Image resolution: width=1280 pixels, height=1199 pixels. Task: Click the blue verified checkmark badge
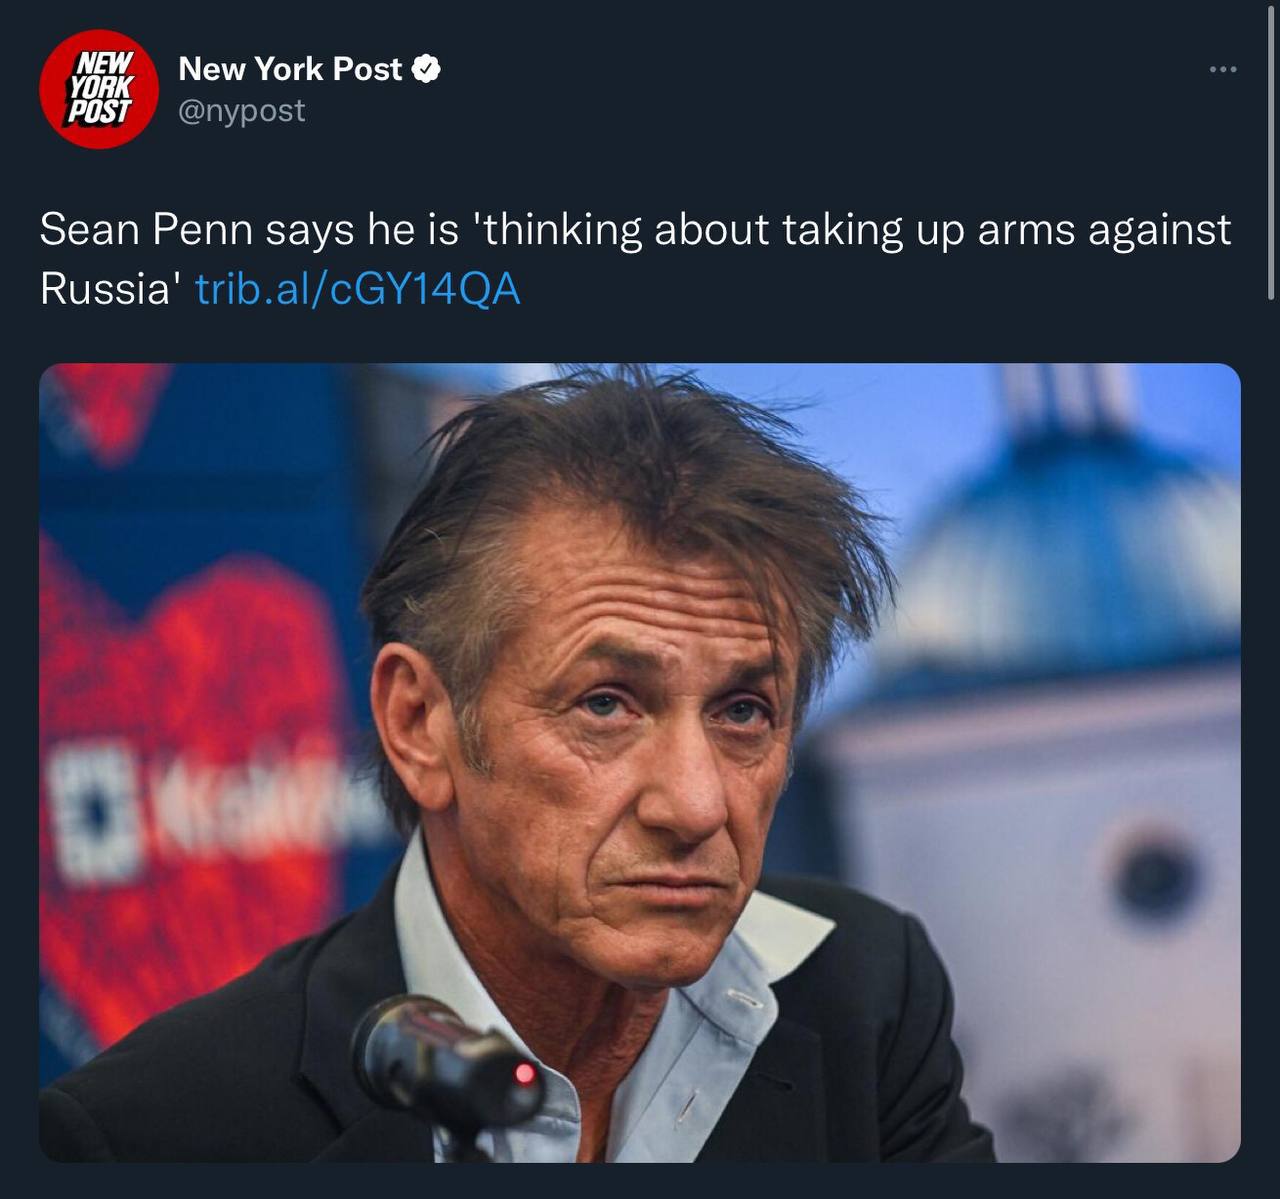[427, 69]
